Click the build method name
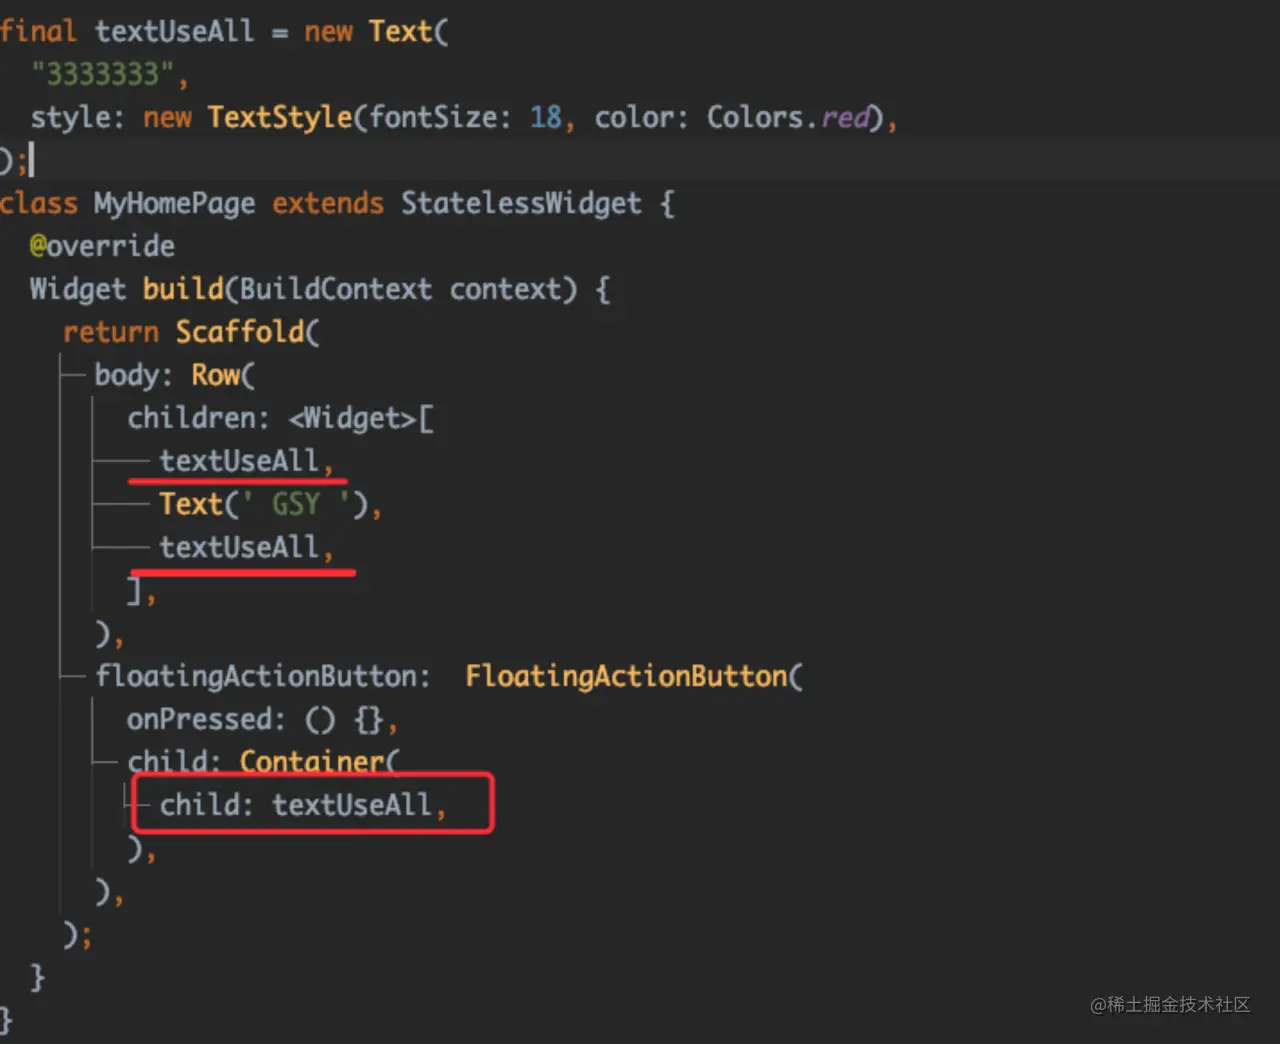 (x=183, y=289)
